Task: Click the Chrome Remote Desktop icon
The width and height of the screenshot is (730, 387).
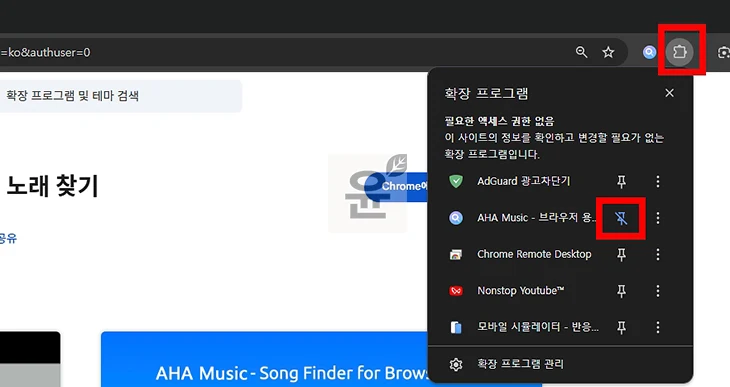Action: (456, 254)
